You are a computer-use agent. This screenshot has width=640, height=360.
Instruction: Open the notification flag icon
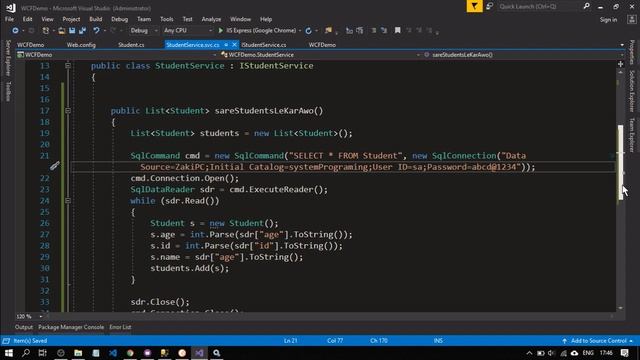tap(474, 6)
